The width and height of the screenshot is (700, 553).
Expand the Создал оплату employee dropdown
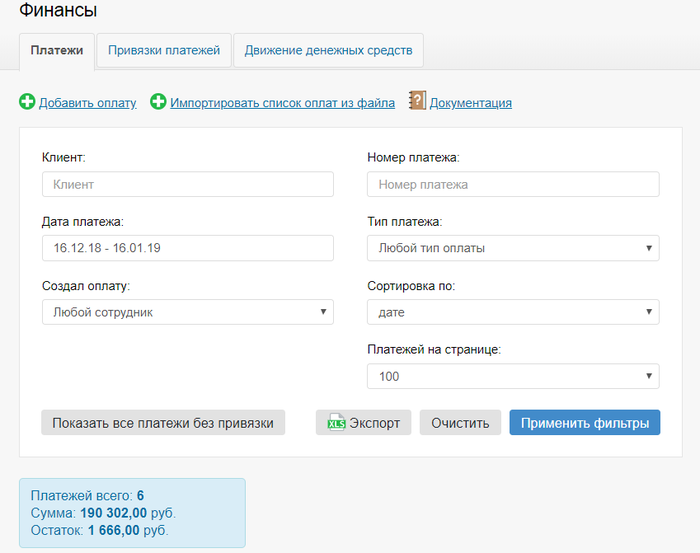coord(187,312)
